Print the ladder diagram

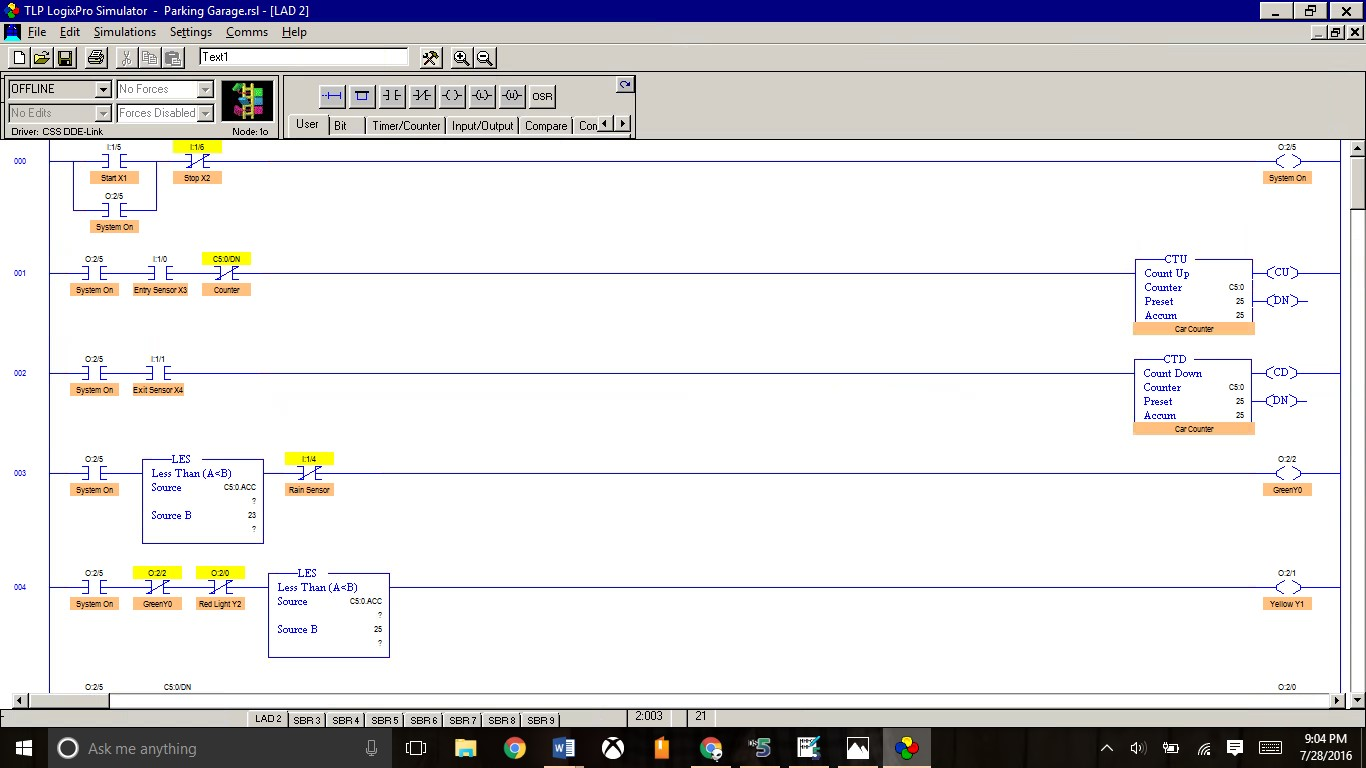point(95,57)
